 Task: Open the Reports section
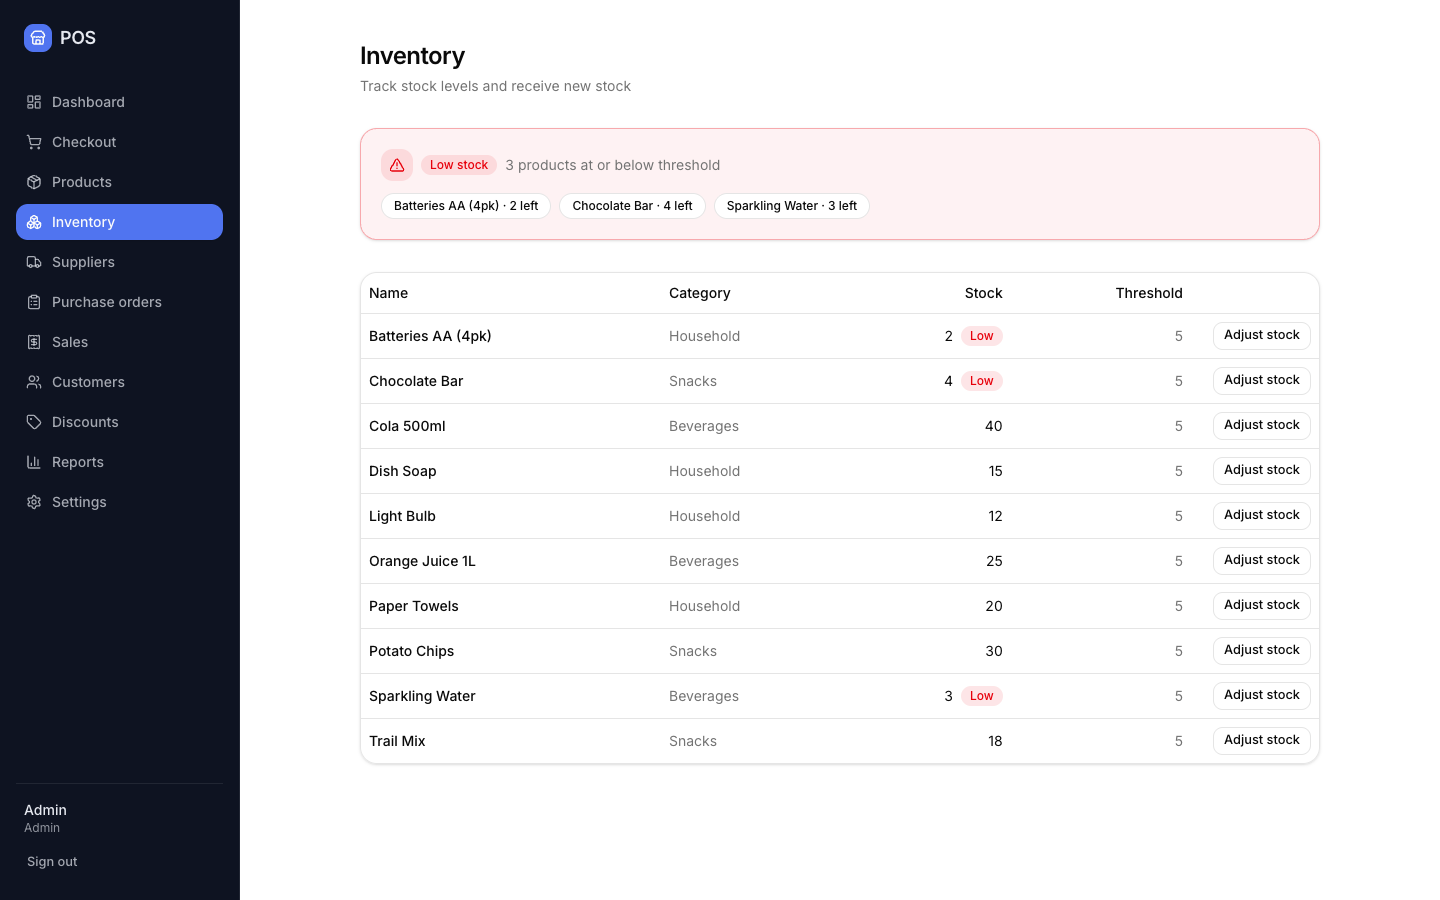[x=119, y=462]
